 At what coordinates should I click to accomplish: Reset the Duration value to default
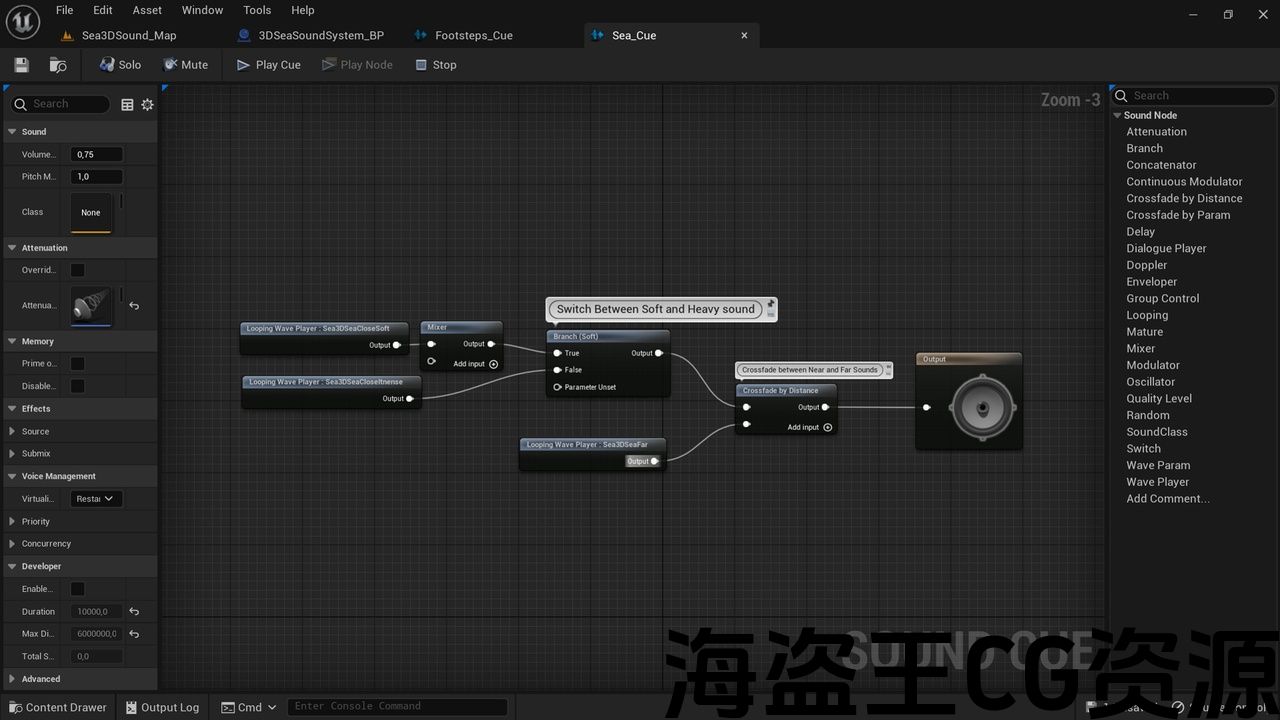click(134, 612)
